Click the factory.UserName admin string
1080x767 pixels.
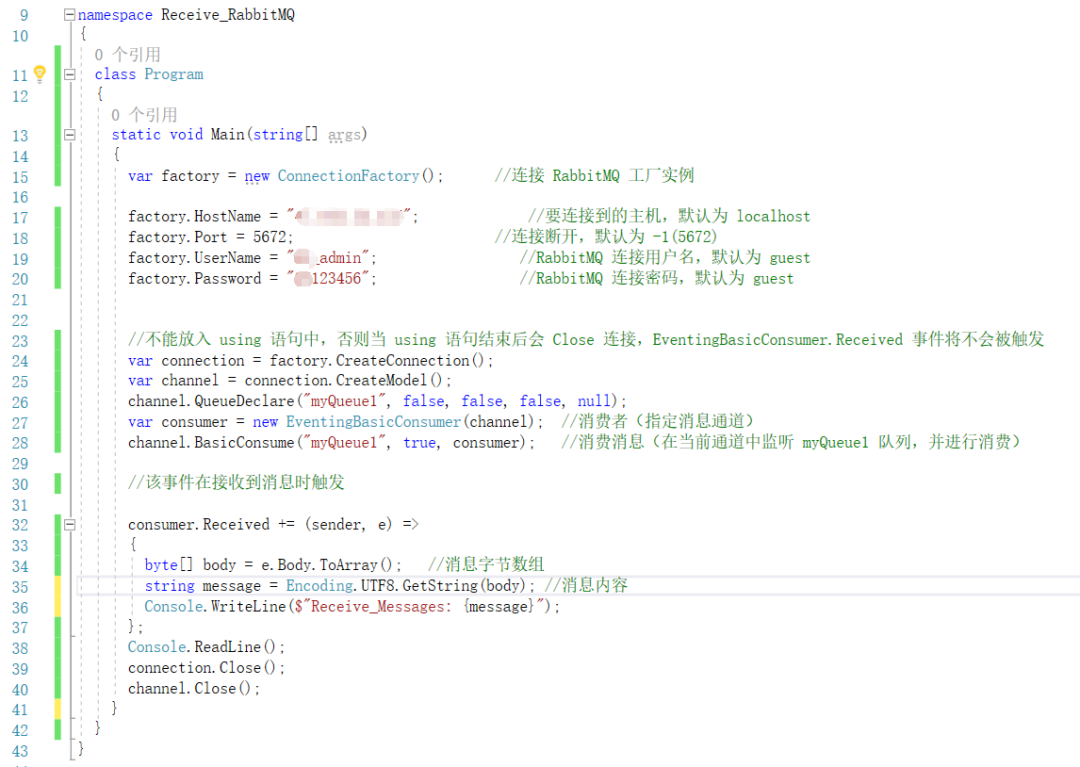[330, 258]
